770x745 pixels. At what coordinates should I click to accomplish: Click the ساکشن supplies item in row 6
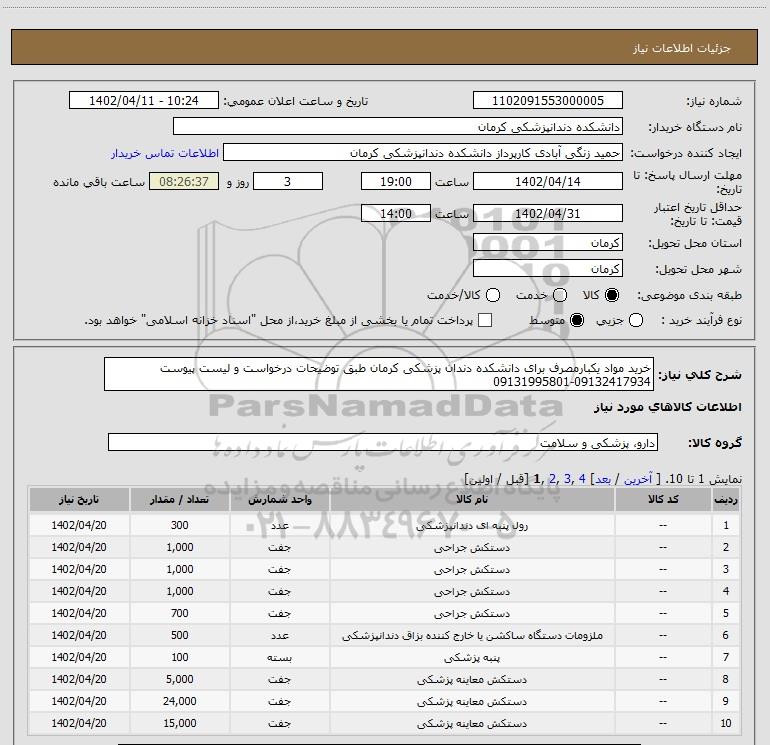(x=472, y=635)
